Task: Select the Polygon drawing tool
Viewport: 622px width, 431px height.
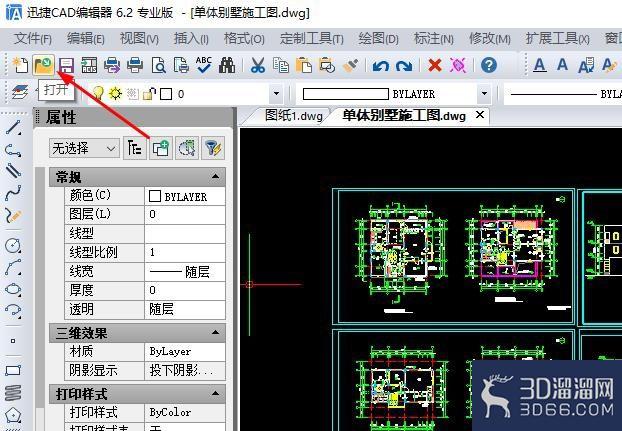Action: click(x=13, y=415)
